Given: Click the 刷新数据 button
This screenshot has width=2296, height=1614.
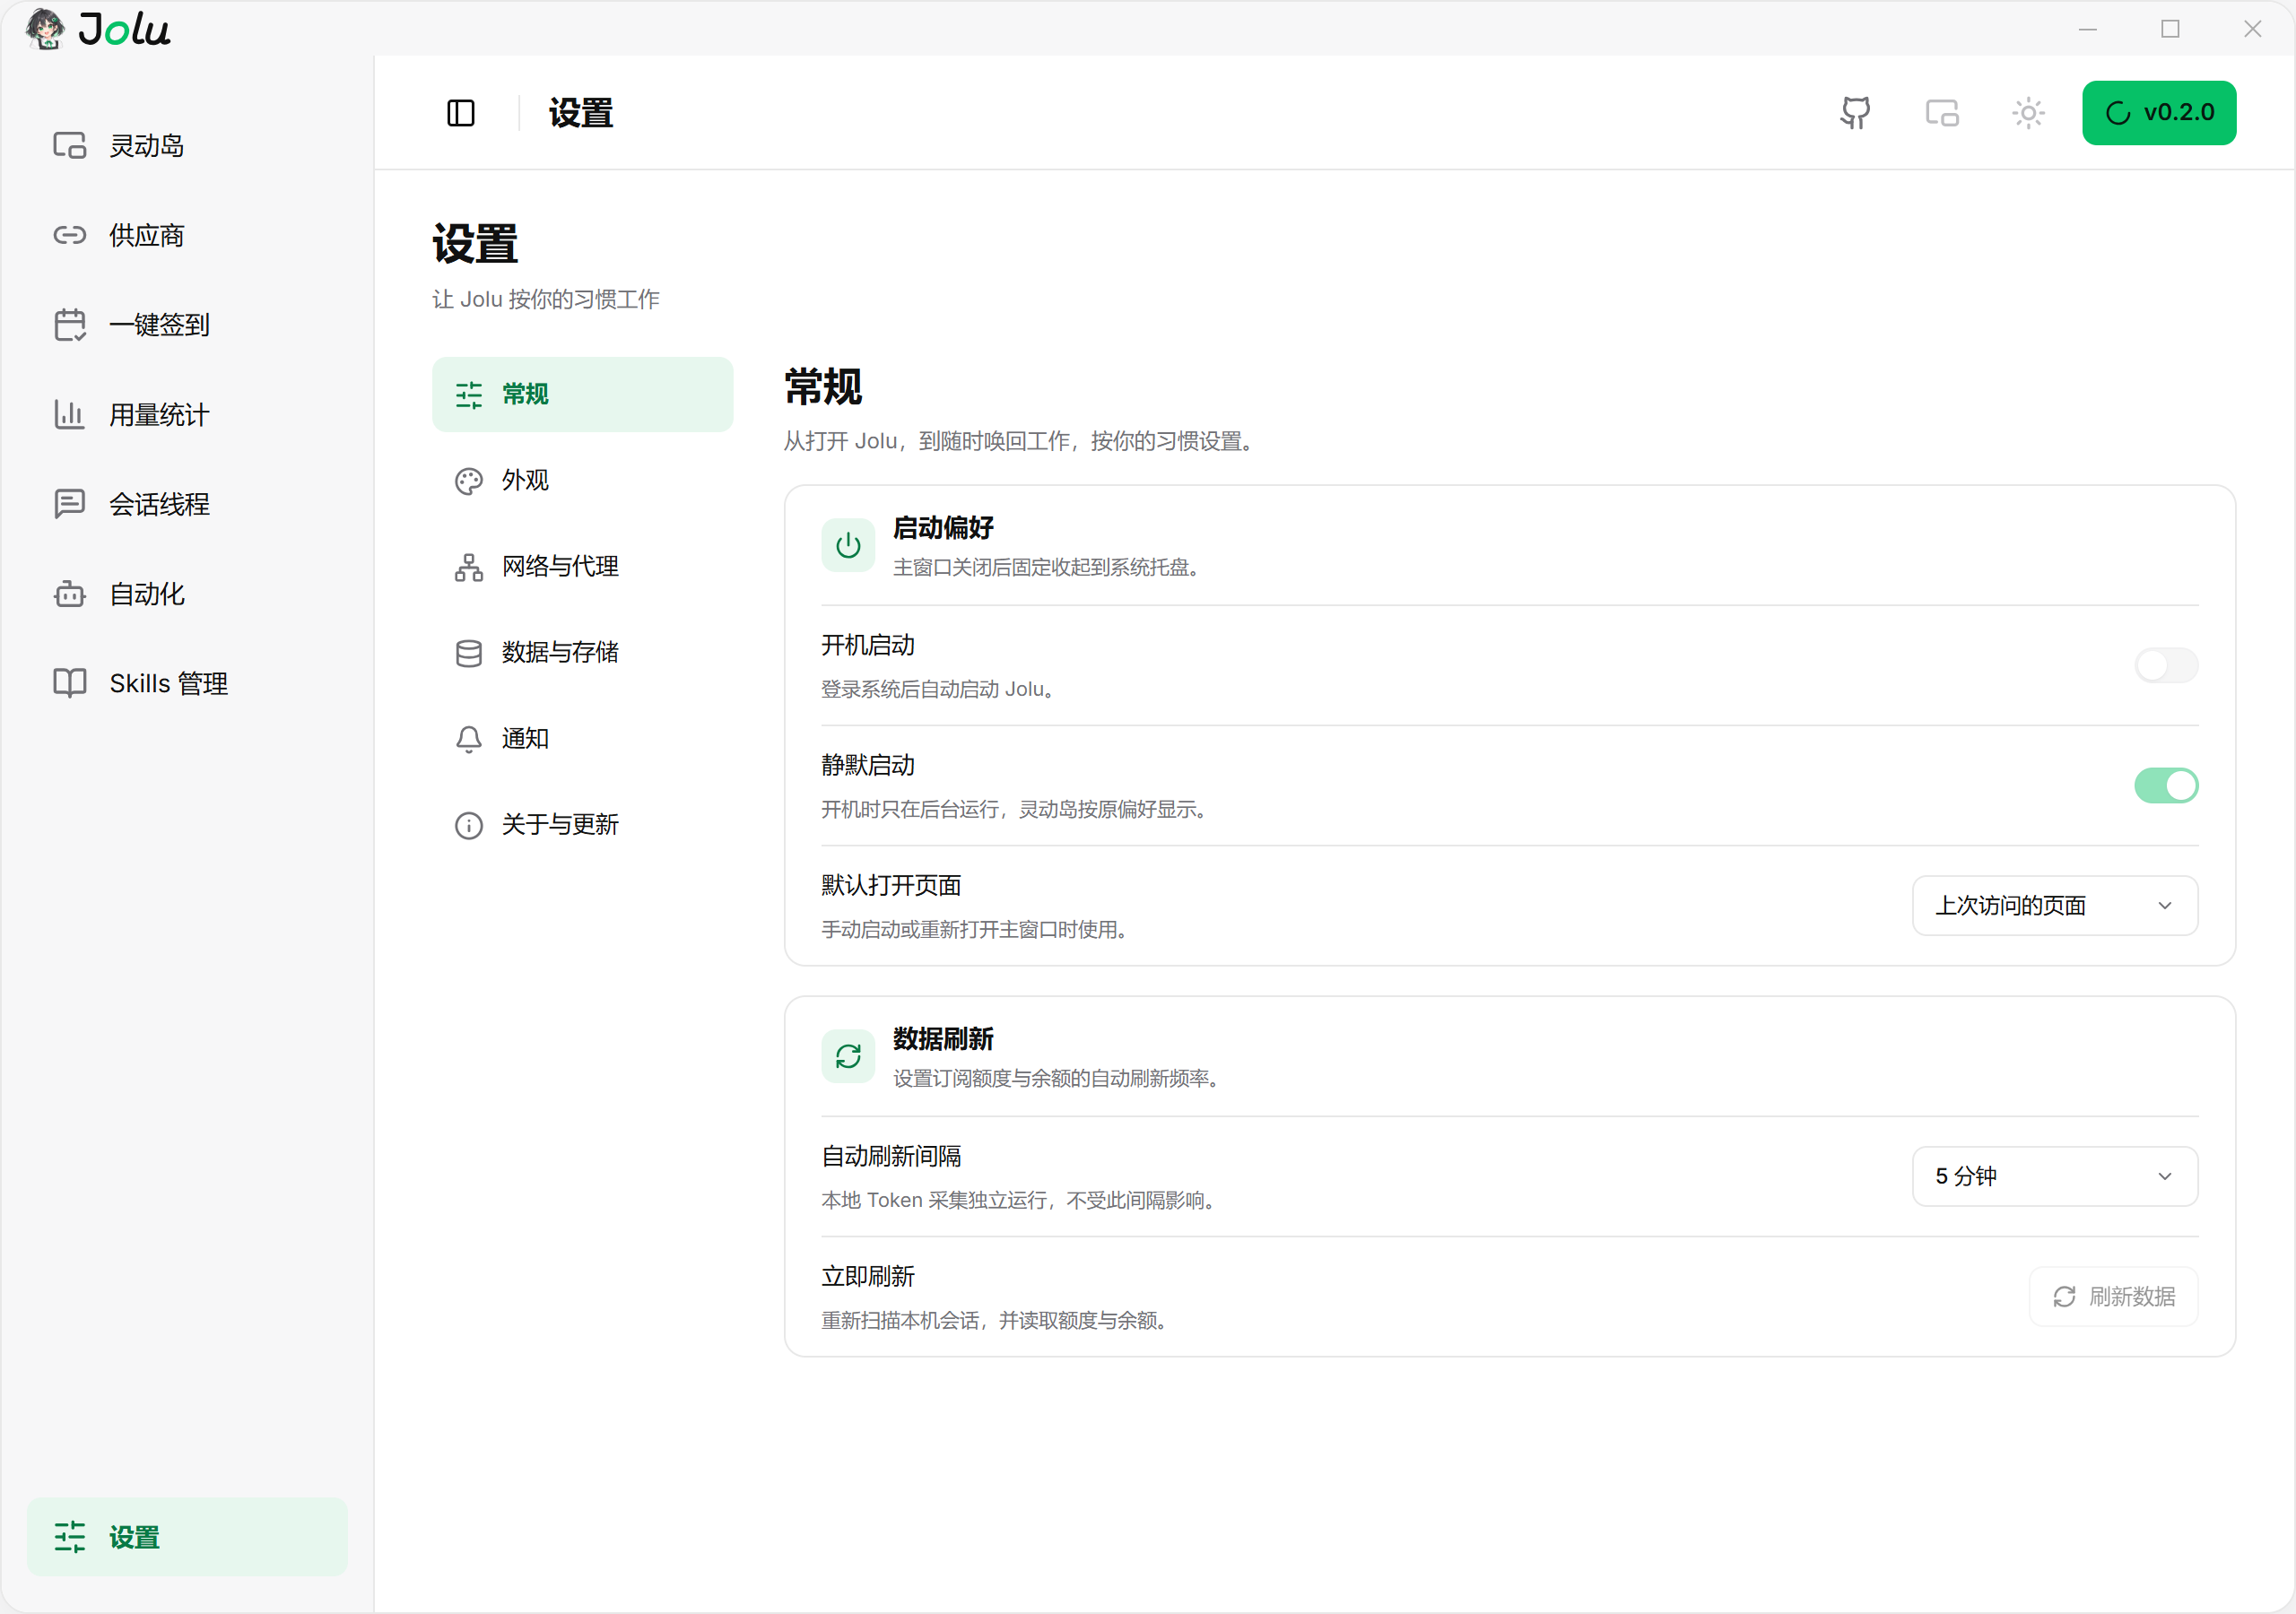Looking at the screenshot, I should [x=2113, y=1297].
